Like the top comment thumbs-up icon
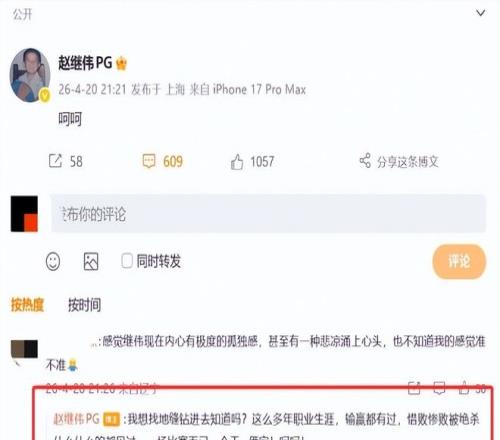 pos(464,388)
